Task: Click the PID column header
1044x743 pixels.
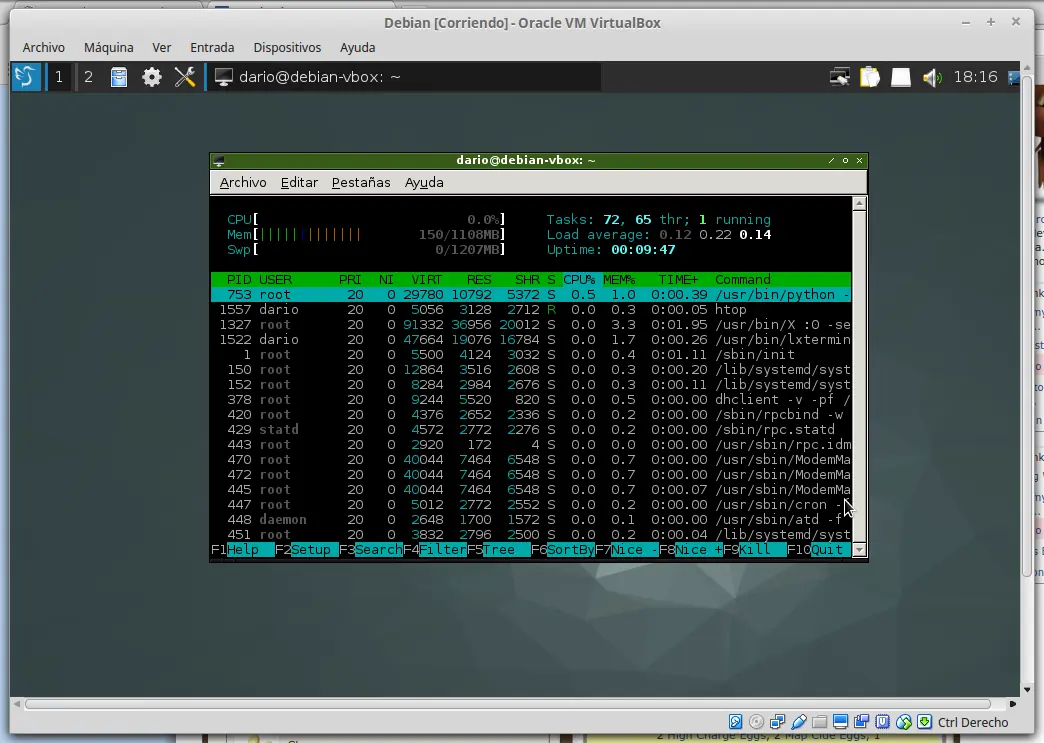Action: pos(239,280)
